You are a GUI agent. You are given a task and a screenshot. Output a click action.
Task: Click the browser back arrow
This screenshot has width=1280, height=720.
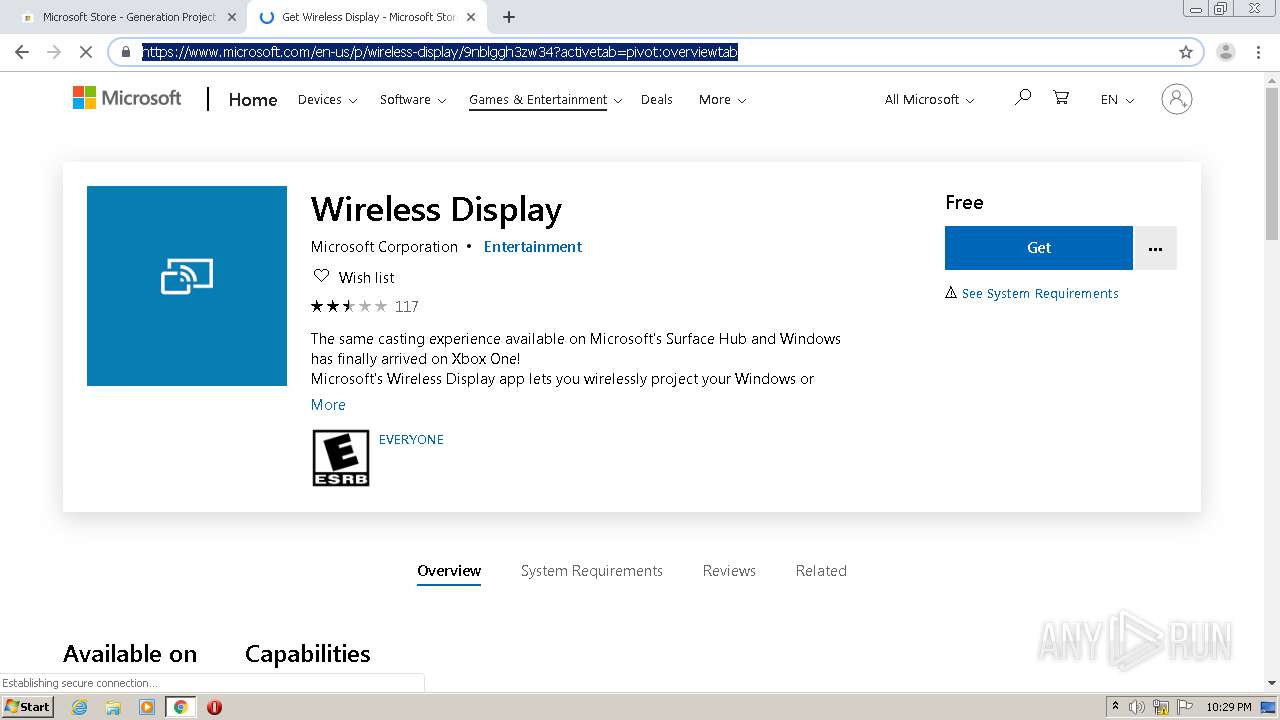click(22, 52)
